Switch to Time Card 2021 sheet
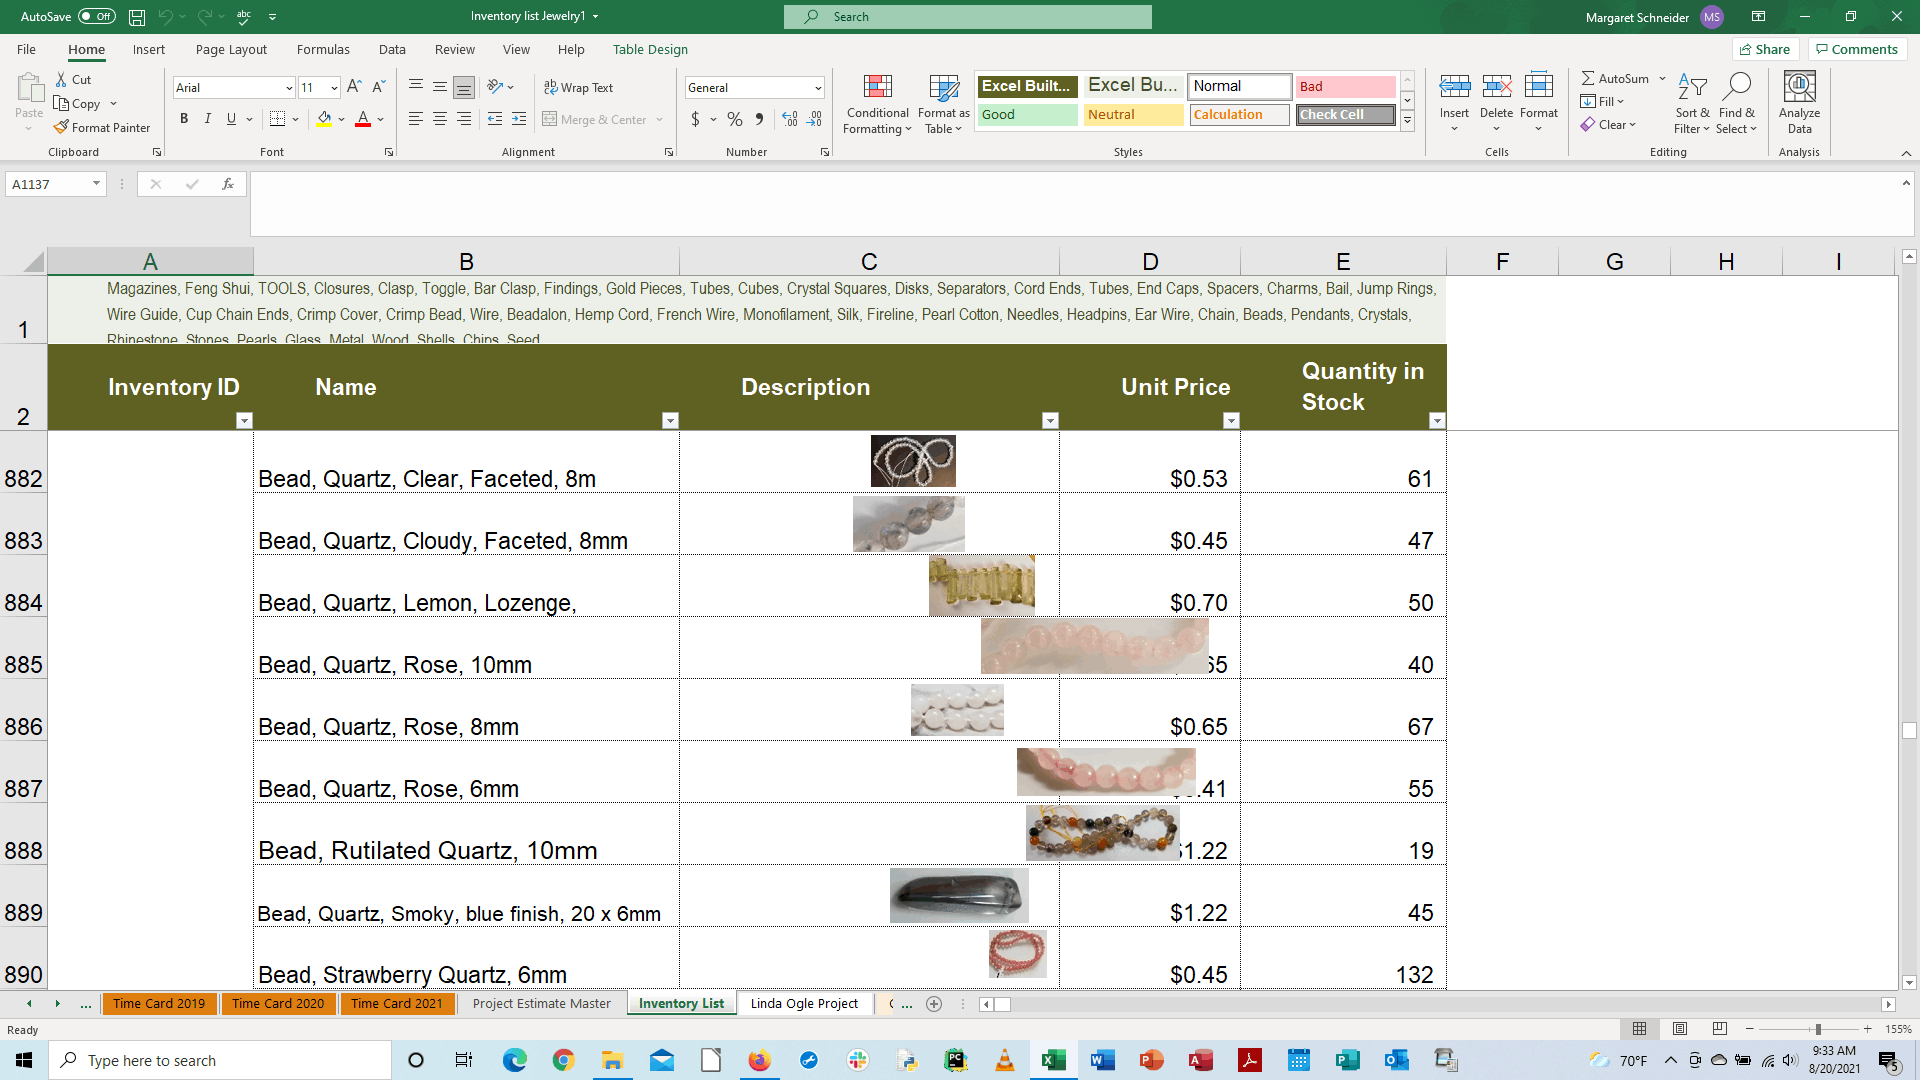The width and height of the screenshot is (1920, 1080). pos(397,1004)
